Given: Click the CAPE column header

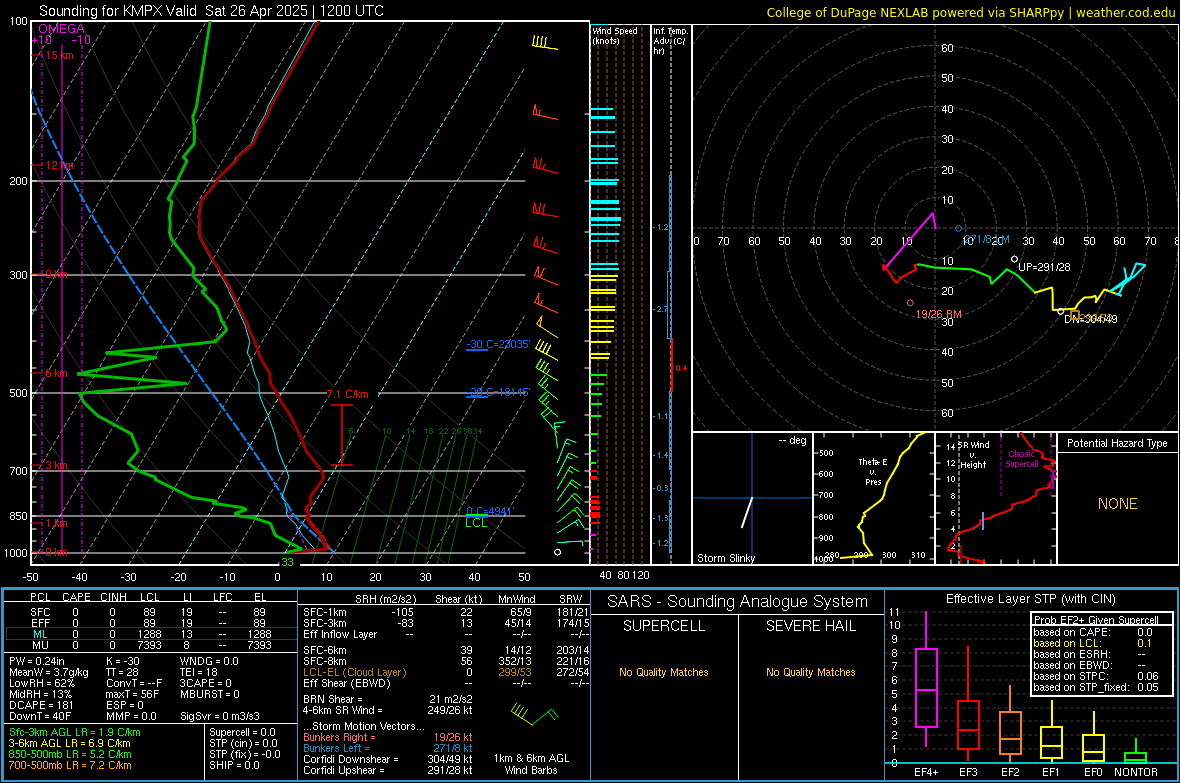Looking at the screenshot, I should [x=76, y=597].
